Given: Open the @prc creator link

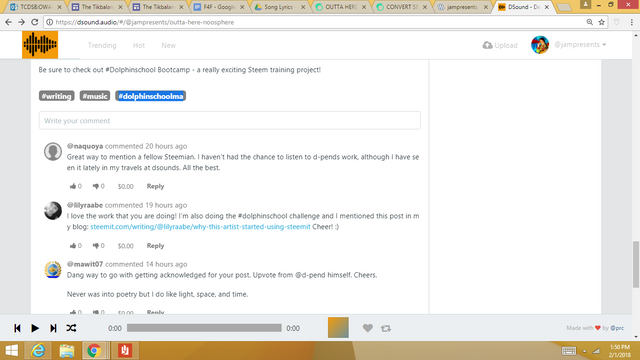Looking at the screenshot, I should [617, 328].
